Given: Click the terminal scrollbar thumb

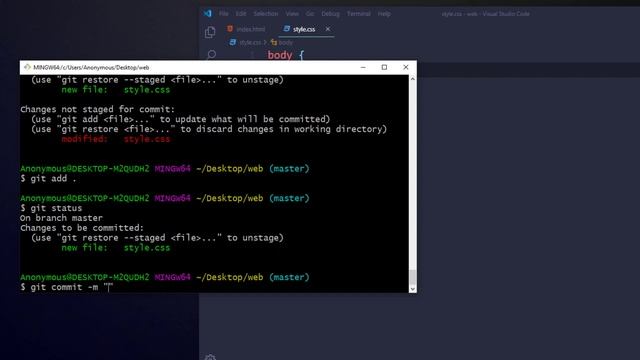Looking at the screenshot, I should pyautogui.click(x=413, y=277).
